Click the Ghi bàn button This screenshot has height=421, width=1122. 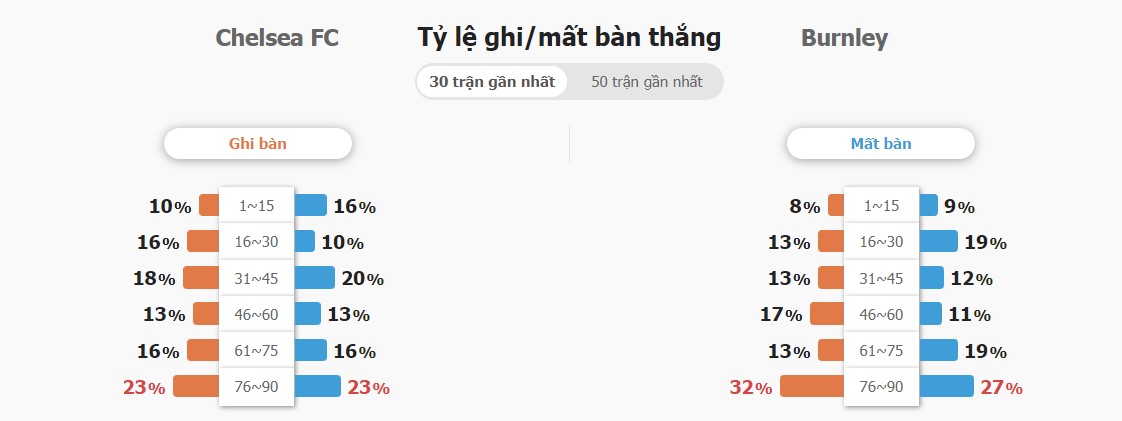point(258,143)
